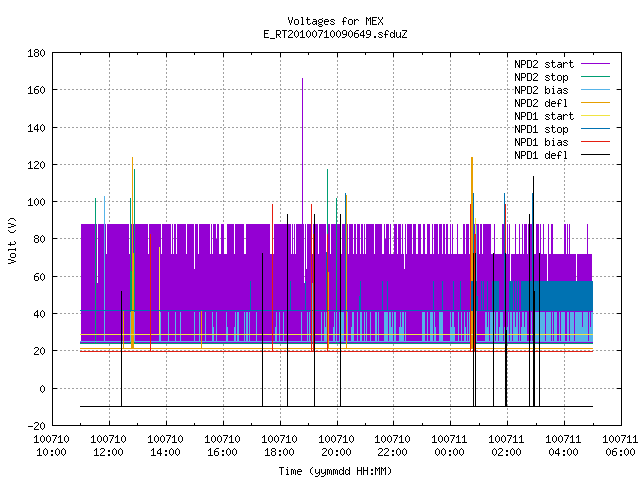The image size is (640, 480).
Task: Click the black NPD1 defl legend line
Action: tap(595, 155)
